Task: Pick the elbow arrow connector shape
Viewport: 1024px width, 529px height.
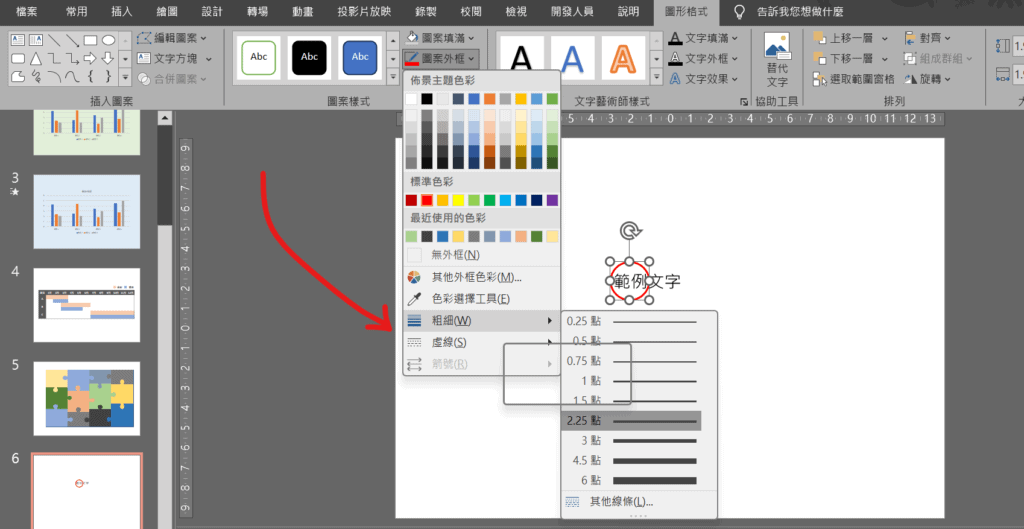Action: [x=72, y=59]
